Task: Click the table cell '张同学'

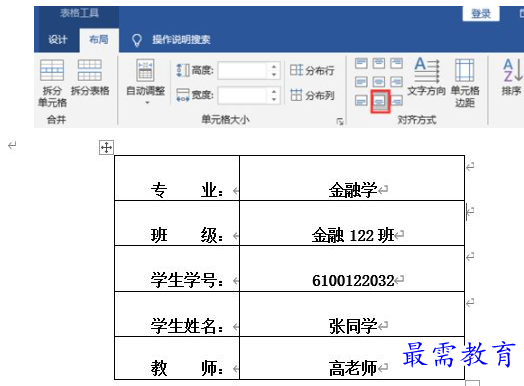Action: [352, 314]
